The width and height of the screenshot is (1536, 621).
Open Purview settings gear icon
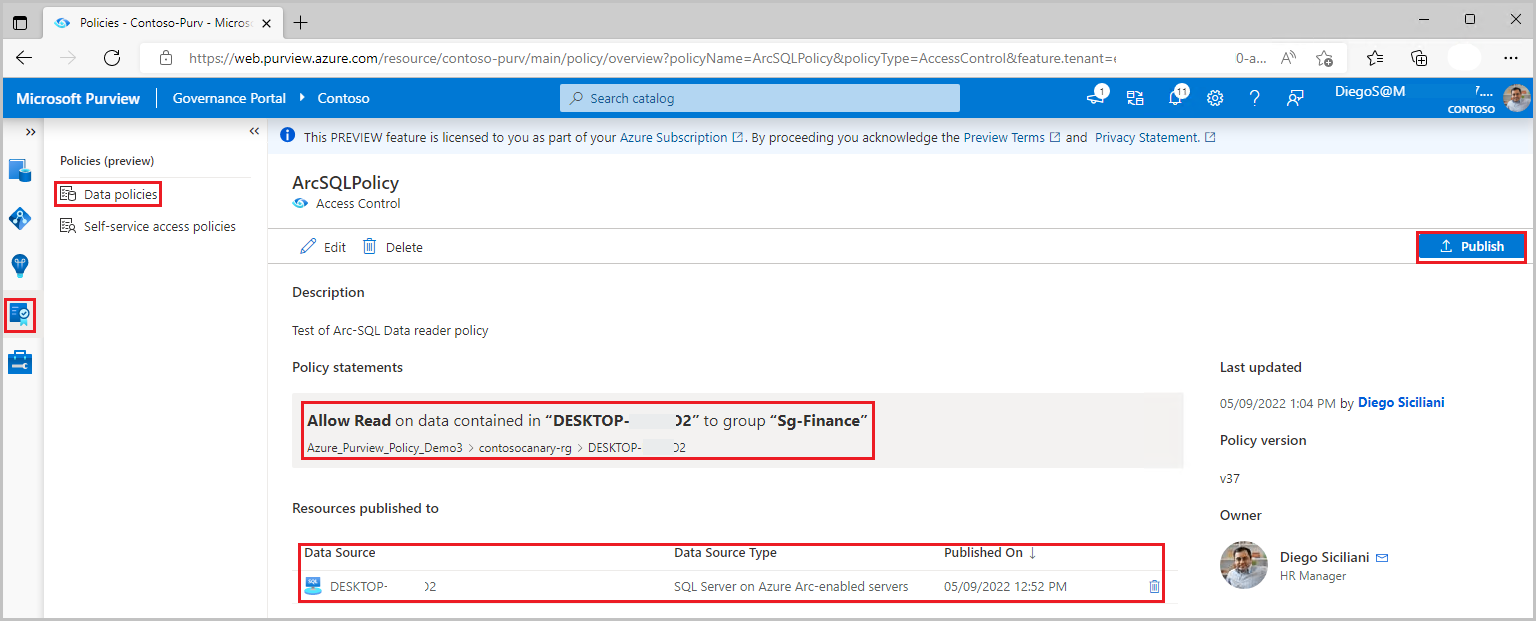pos(1214,97)
